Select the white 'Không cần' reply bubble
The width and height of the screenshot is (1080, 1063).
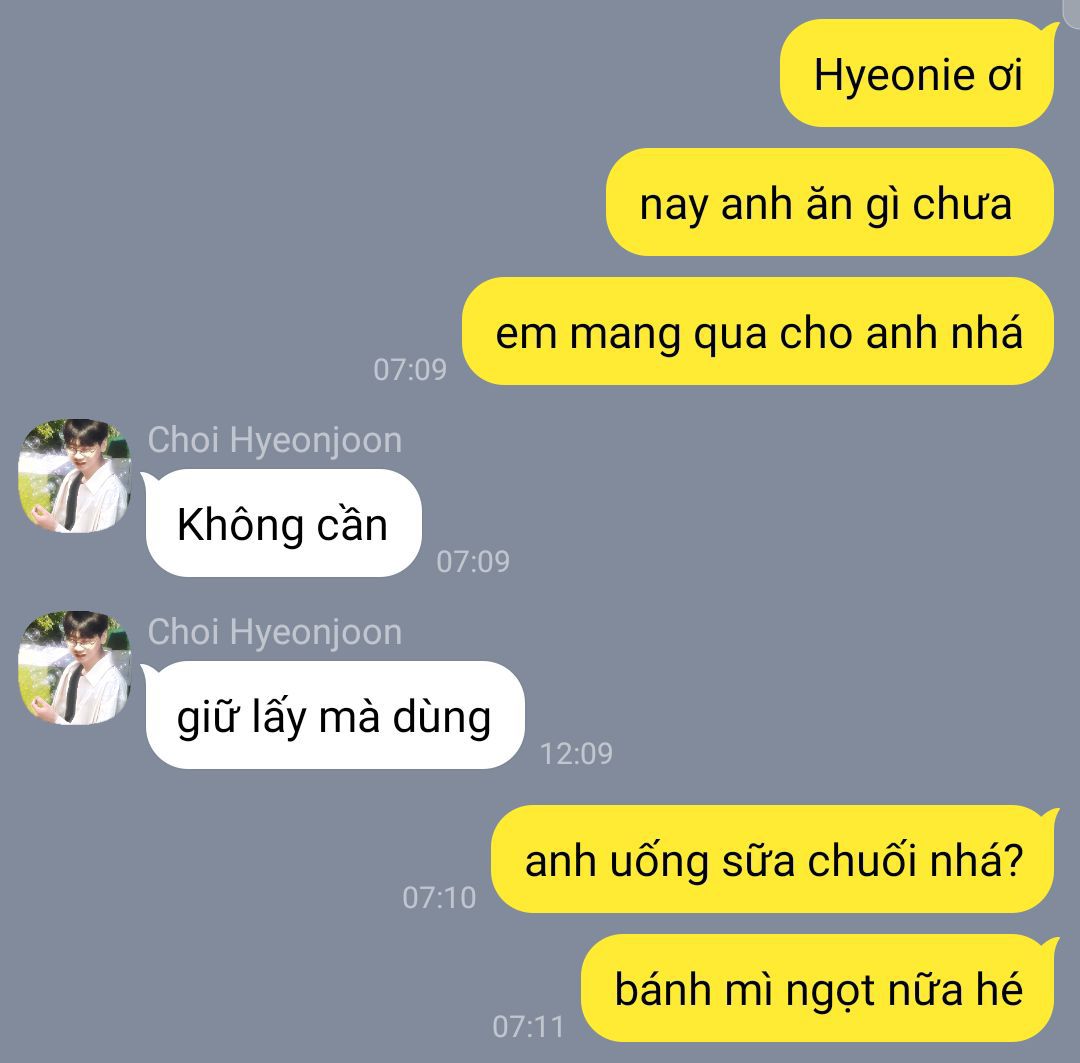(282, 524)
